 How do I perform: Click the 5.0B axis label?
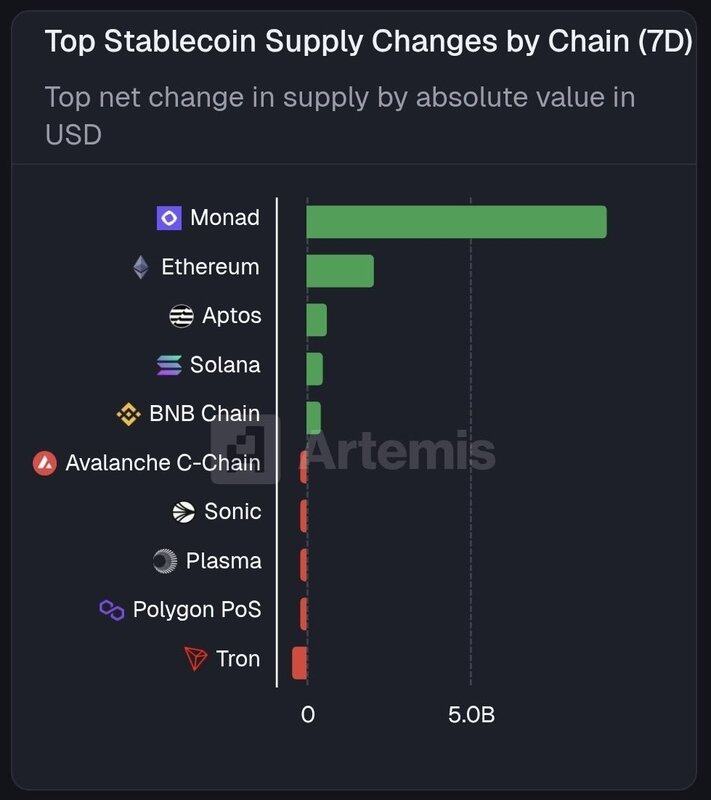470,716
